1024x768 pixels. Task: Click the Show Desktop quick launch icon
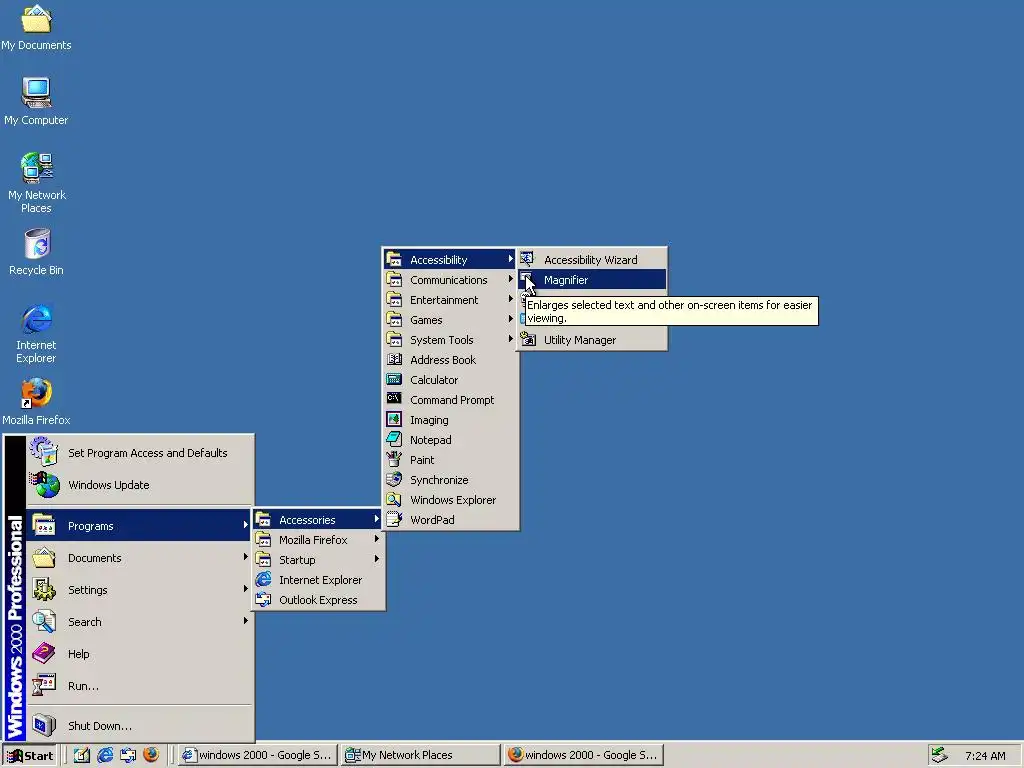[x=82, y=755]
